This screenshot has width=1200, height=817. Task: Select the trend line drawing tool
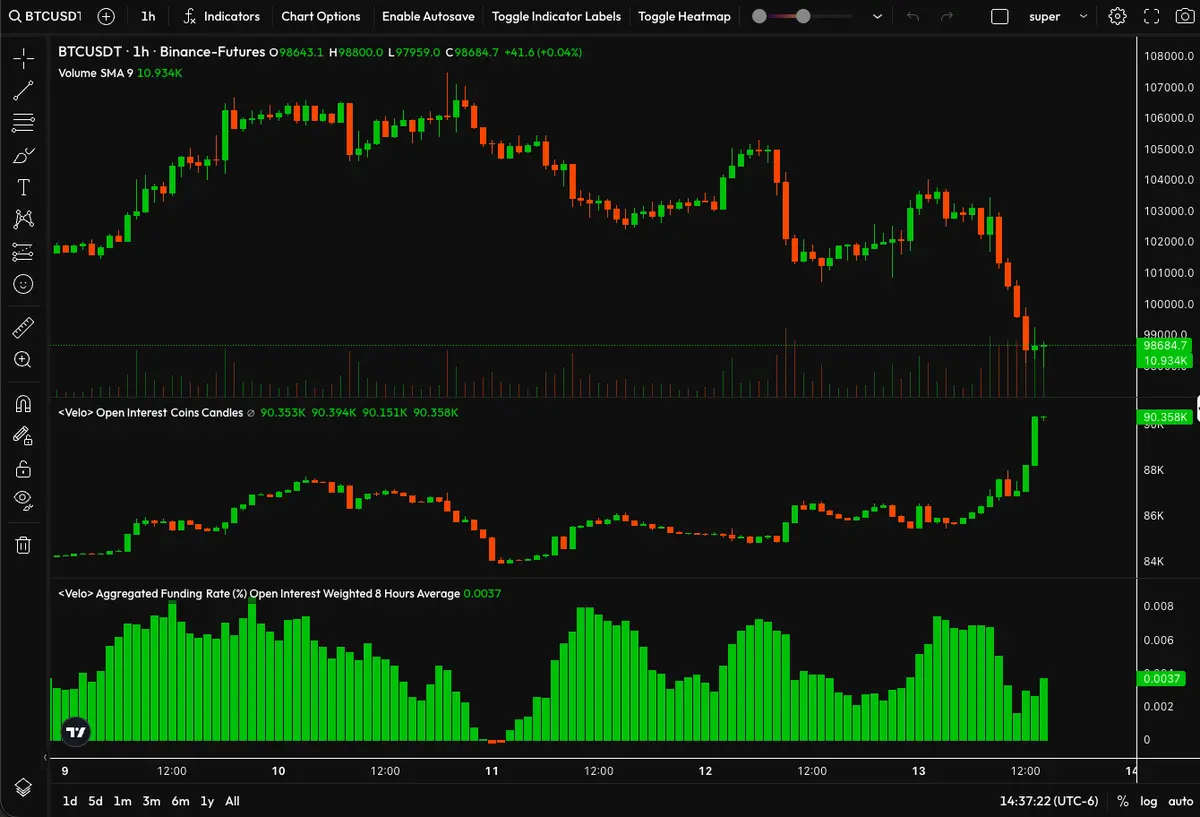point(23,91)
